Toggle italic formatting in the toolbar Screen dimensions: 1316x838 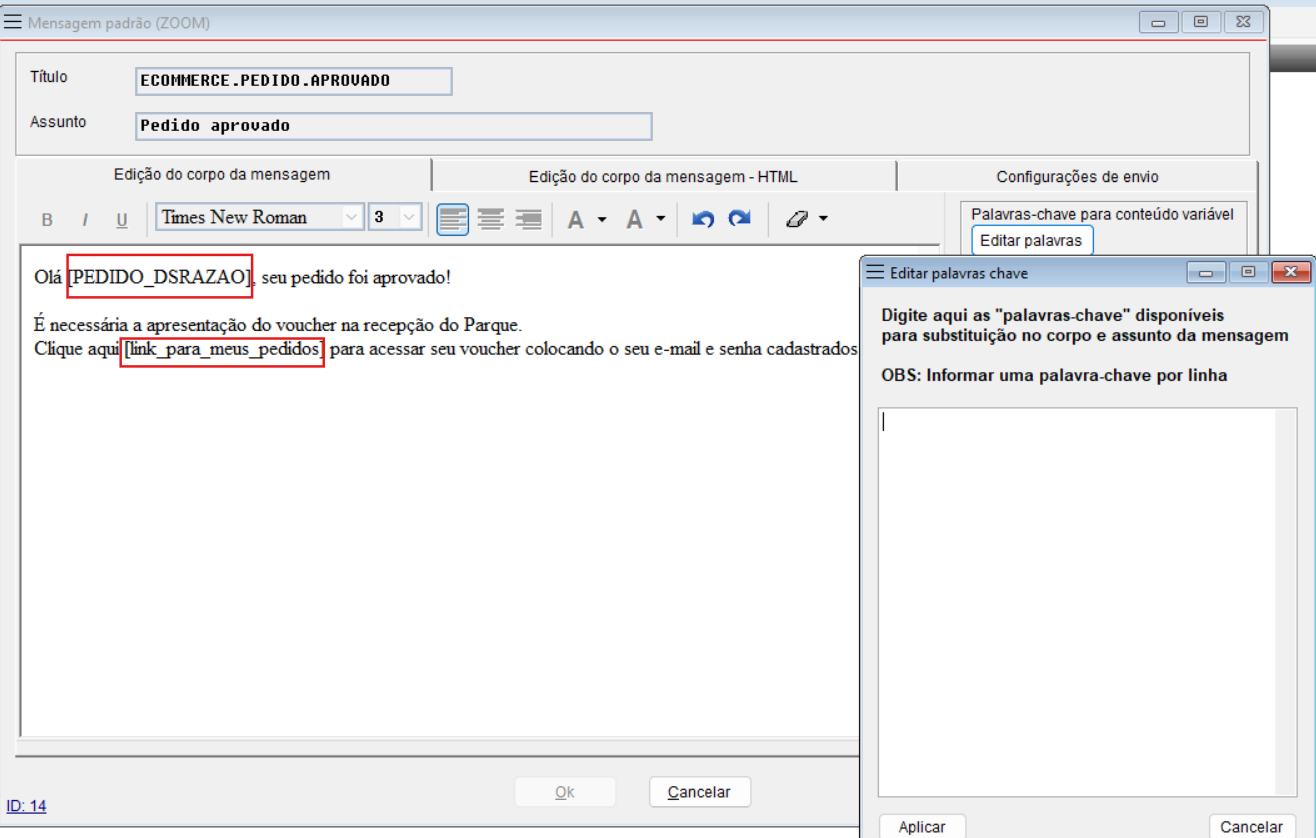pos(85,220)
